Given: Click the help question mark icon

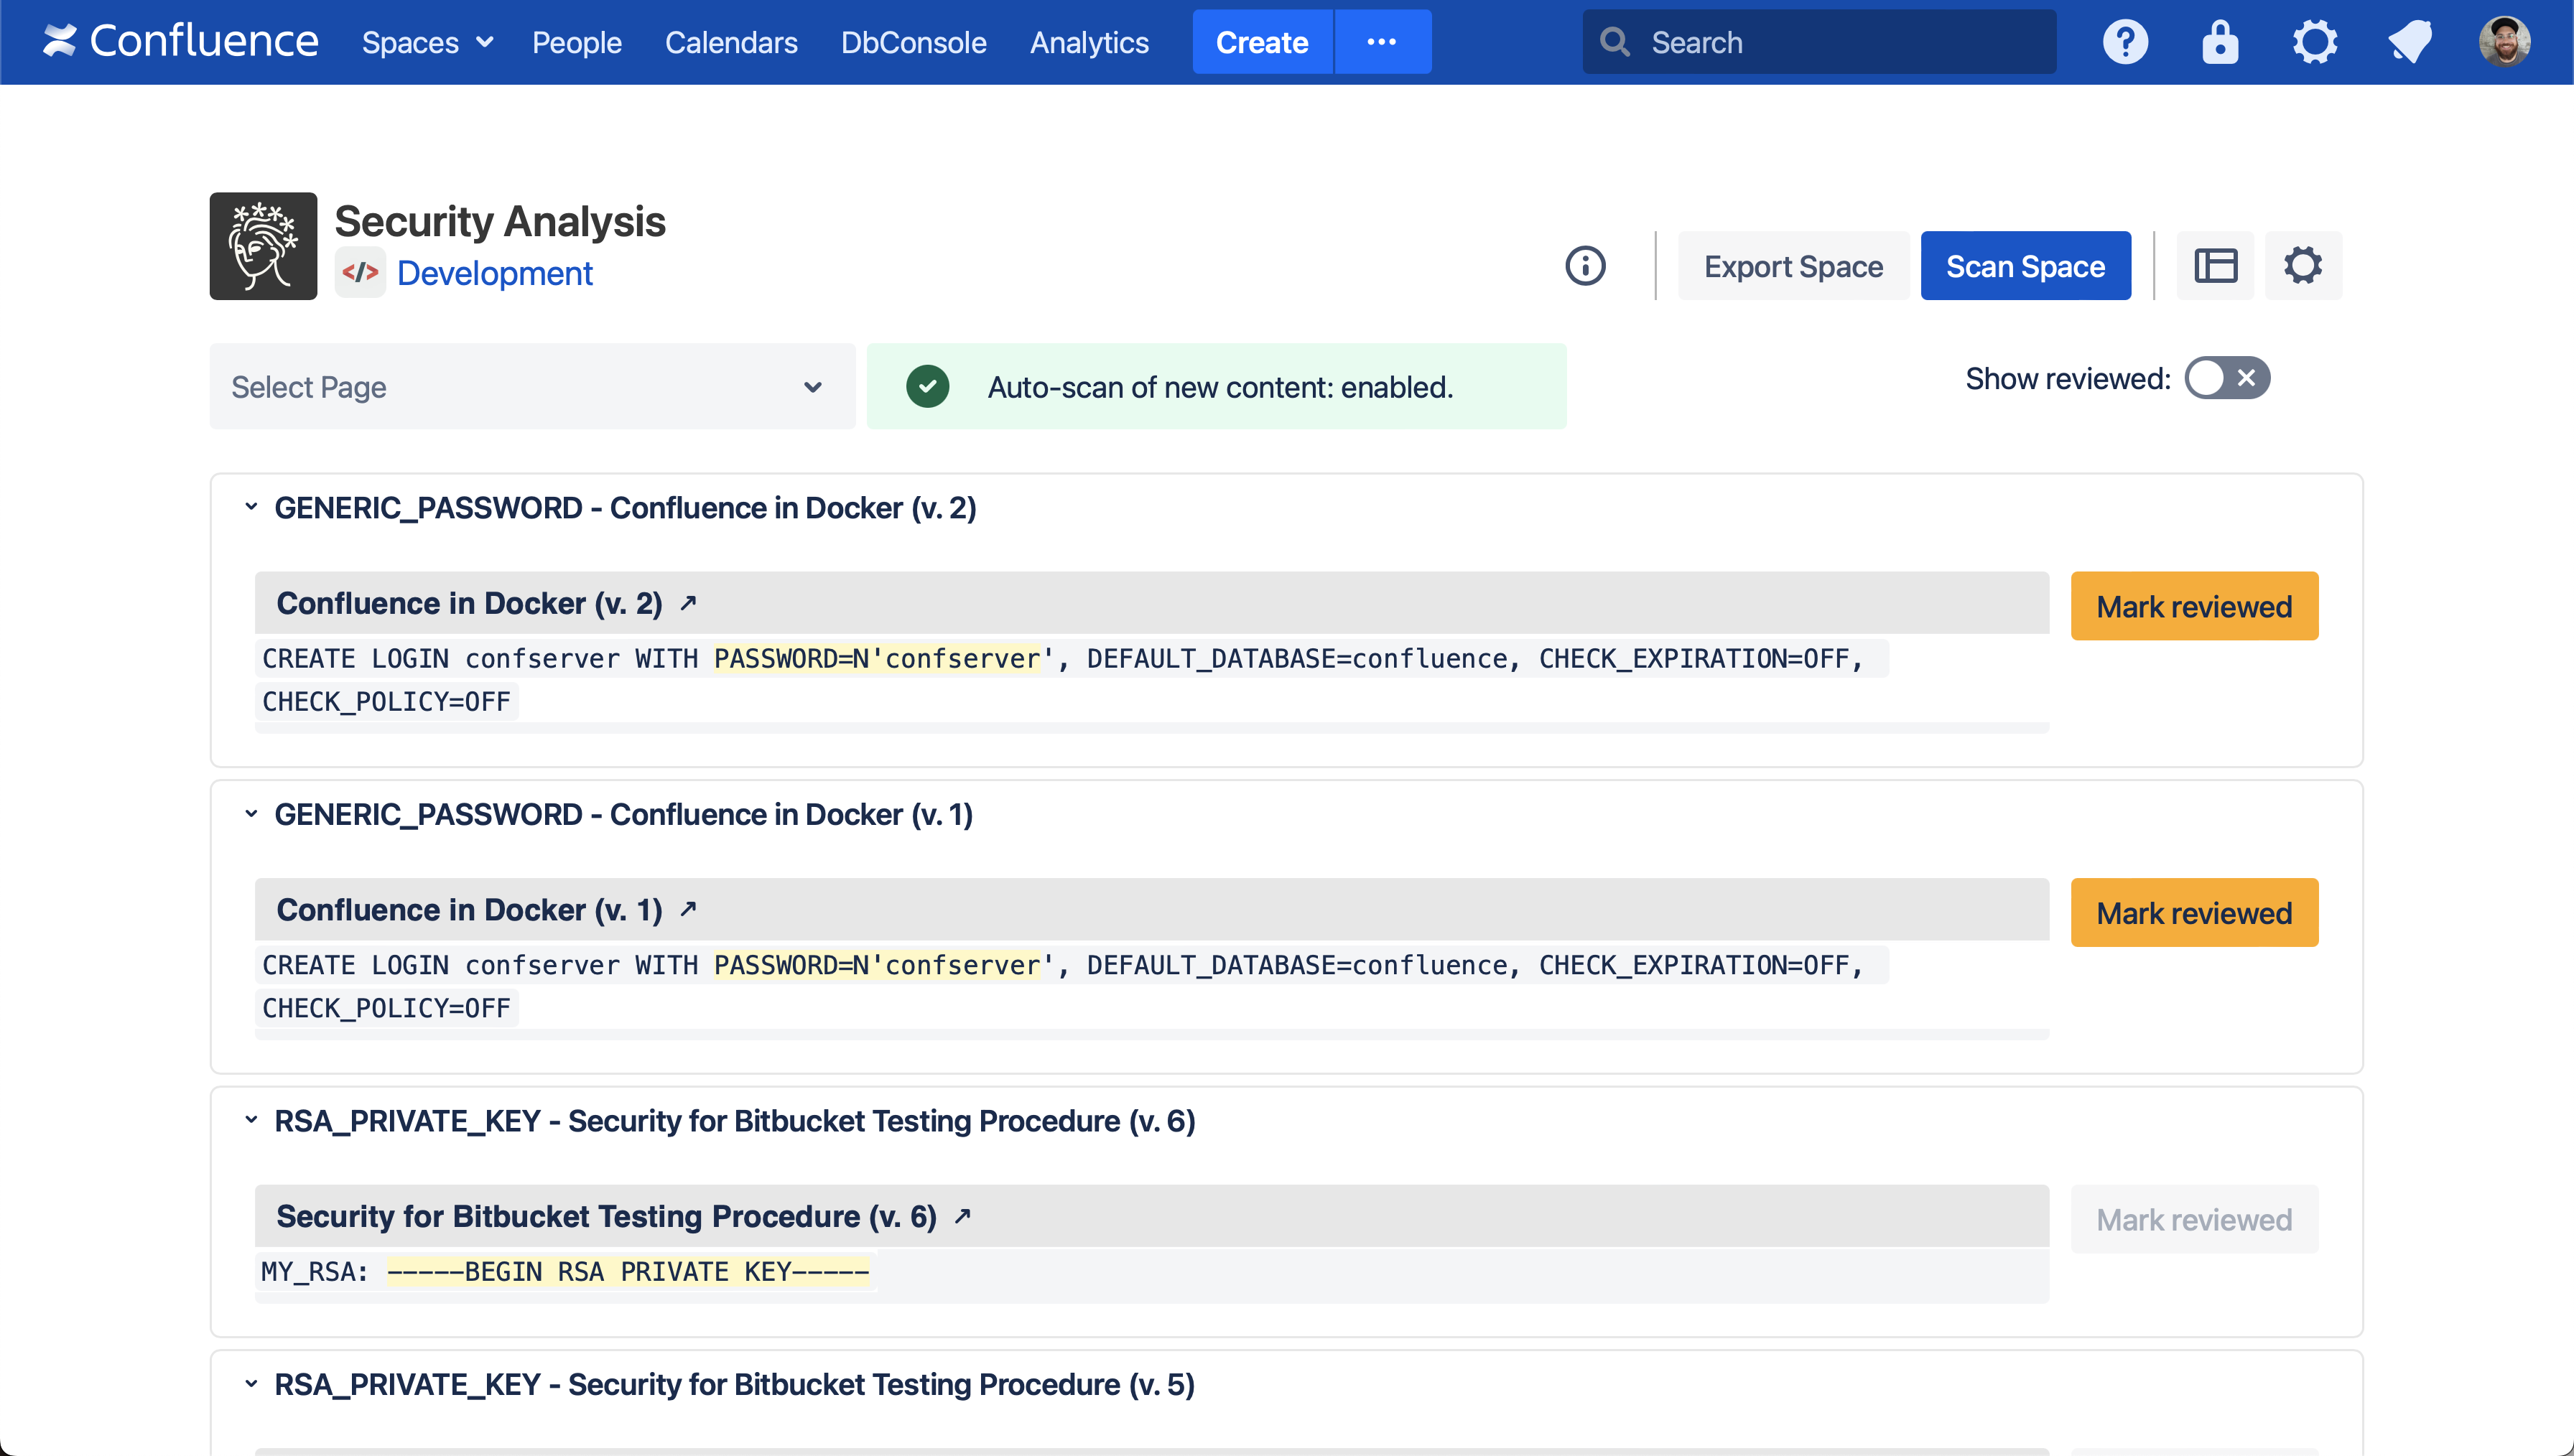Looking at the screenshot, I should pos(2125,42).
